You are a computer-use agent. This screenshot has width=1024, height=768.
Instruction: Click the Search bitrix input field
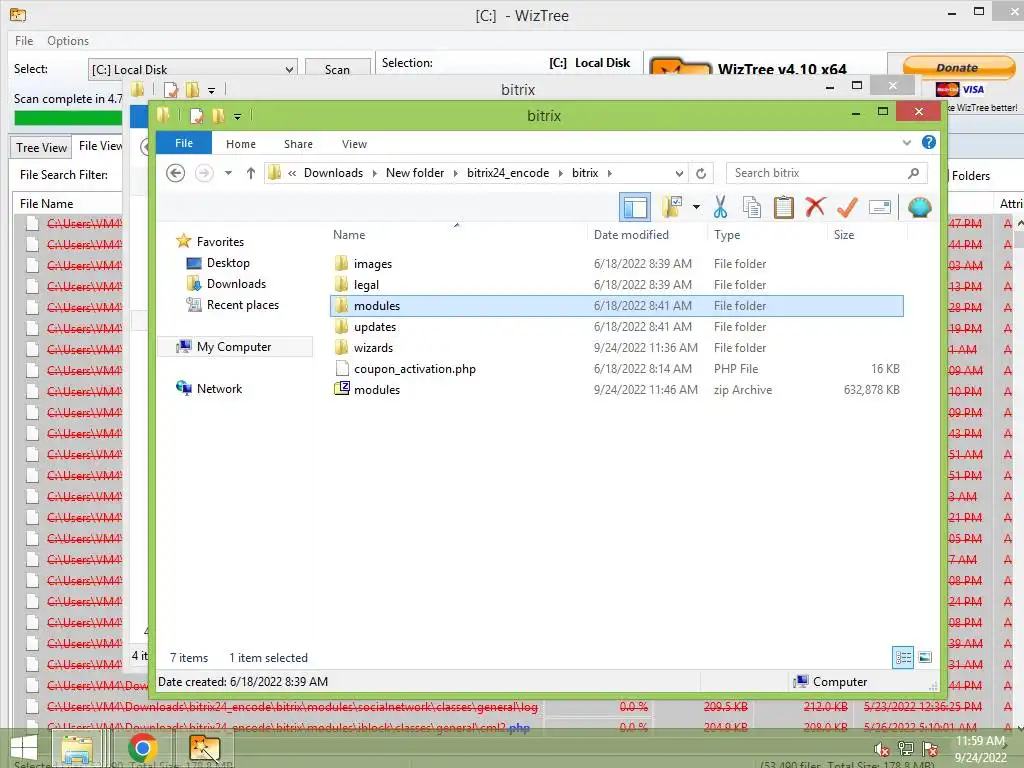[826, 173]
